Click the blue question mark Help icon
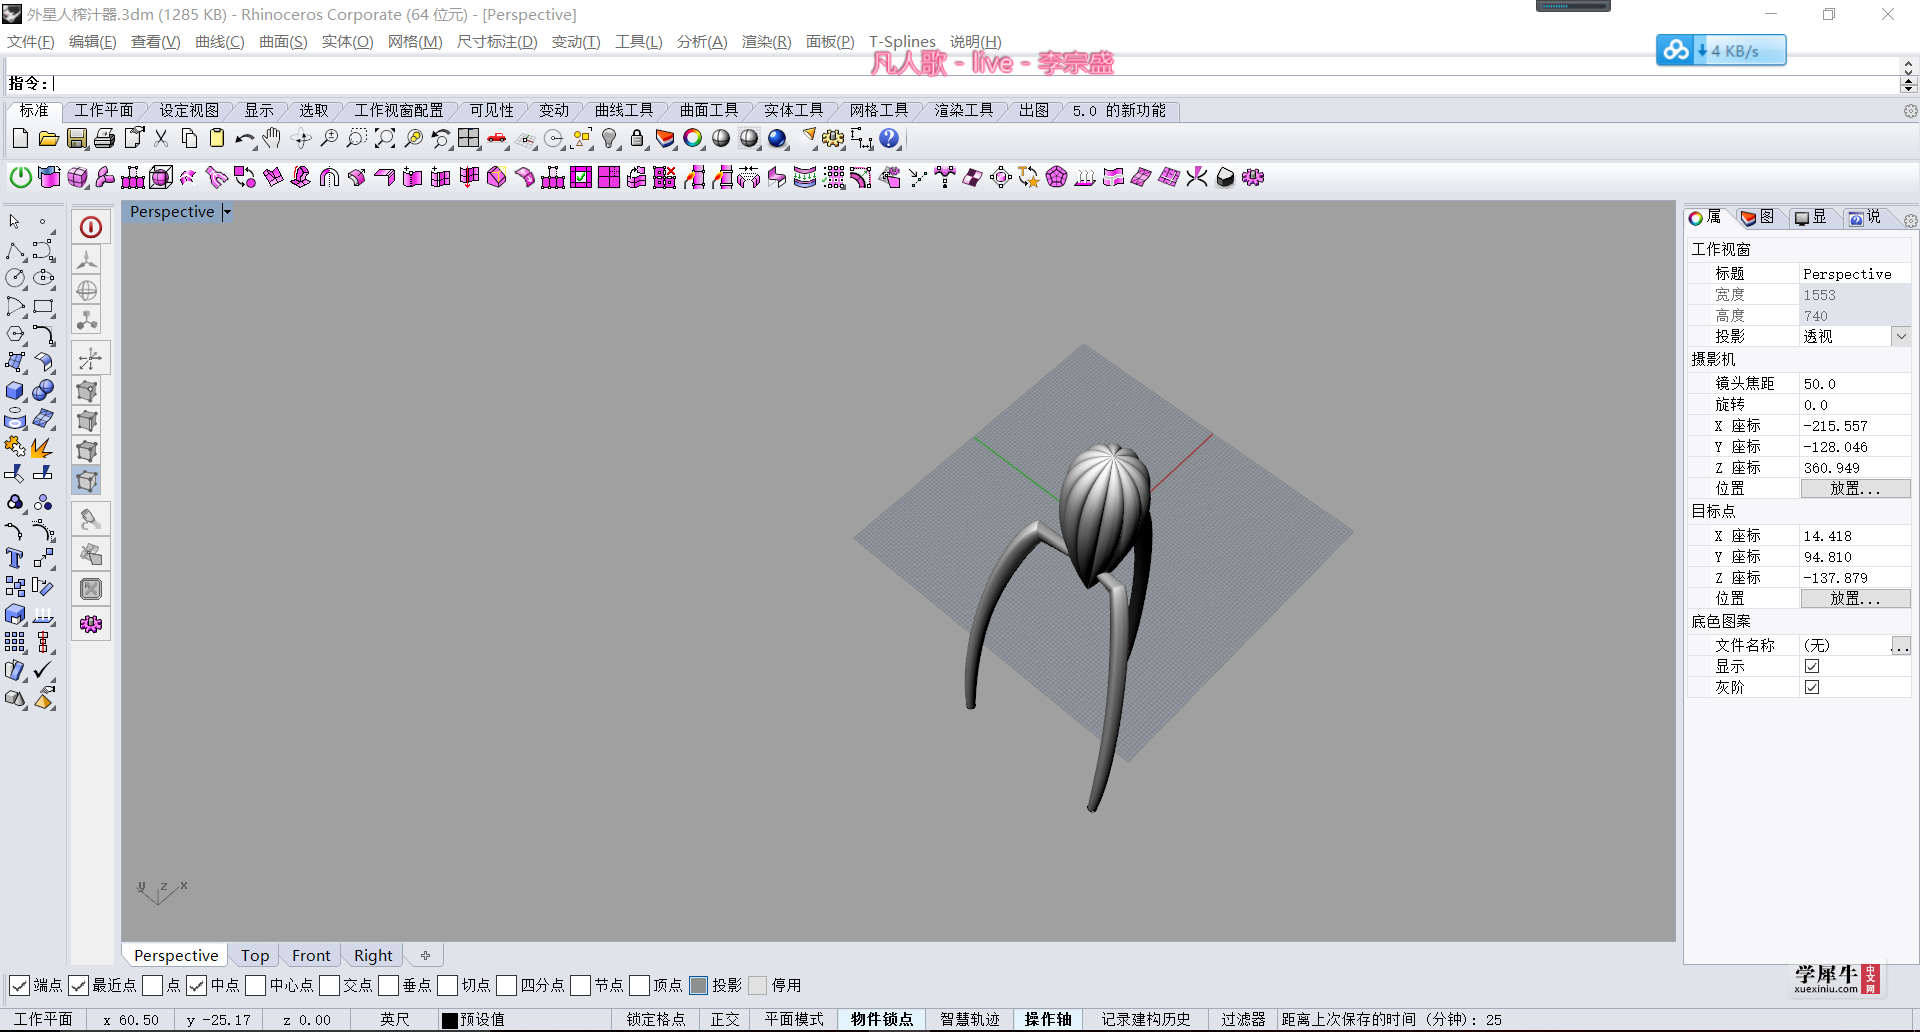The image size is (1920, 1032). tap(889, 139)
